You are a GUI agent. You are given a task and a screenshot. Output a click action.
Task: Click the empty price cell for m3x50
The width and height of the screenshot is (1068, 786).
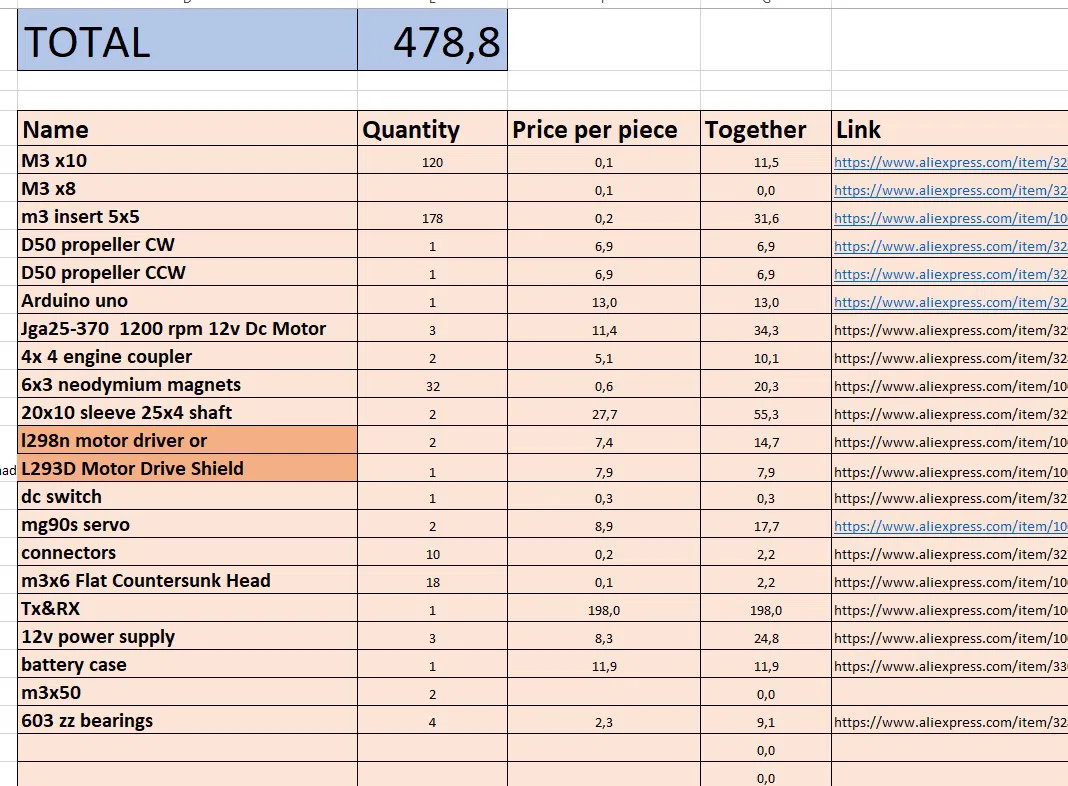click(604, 694)
